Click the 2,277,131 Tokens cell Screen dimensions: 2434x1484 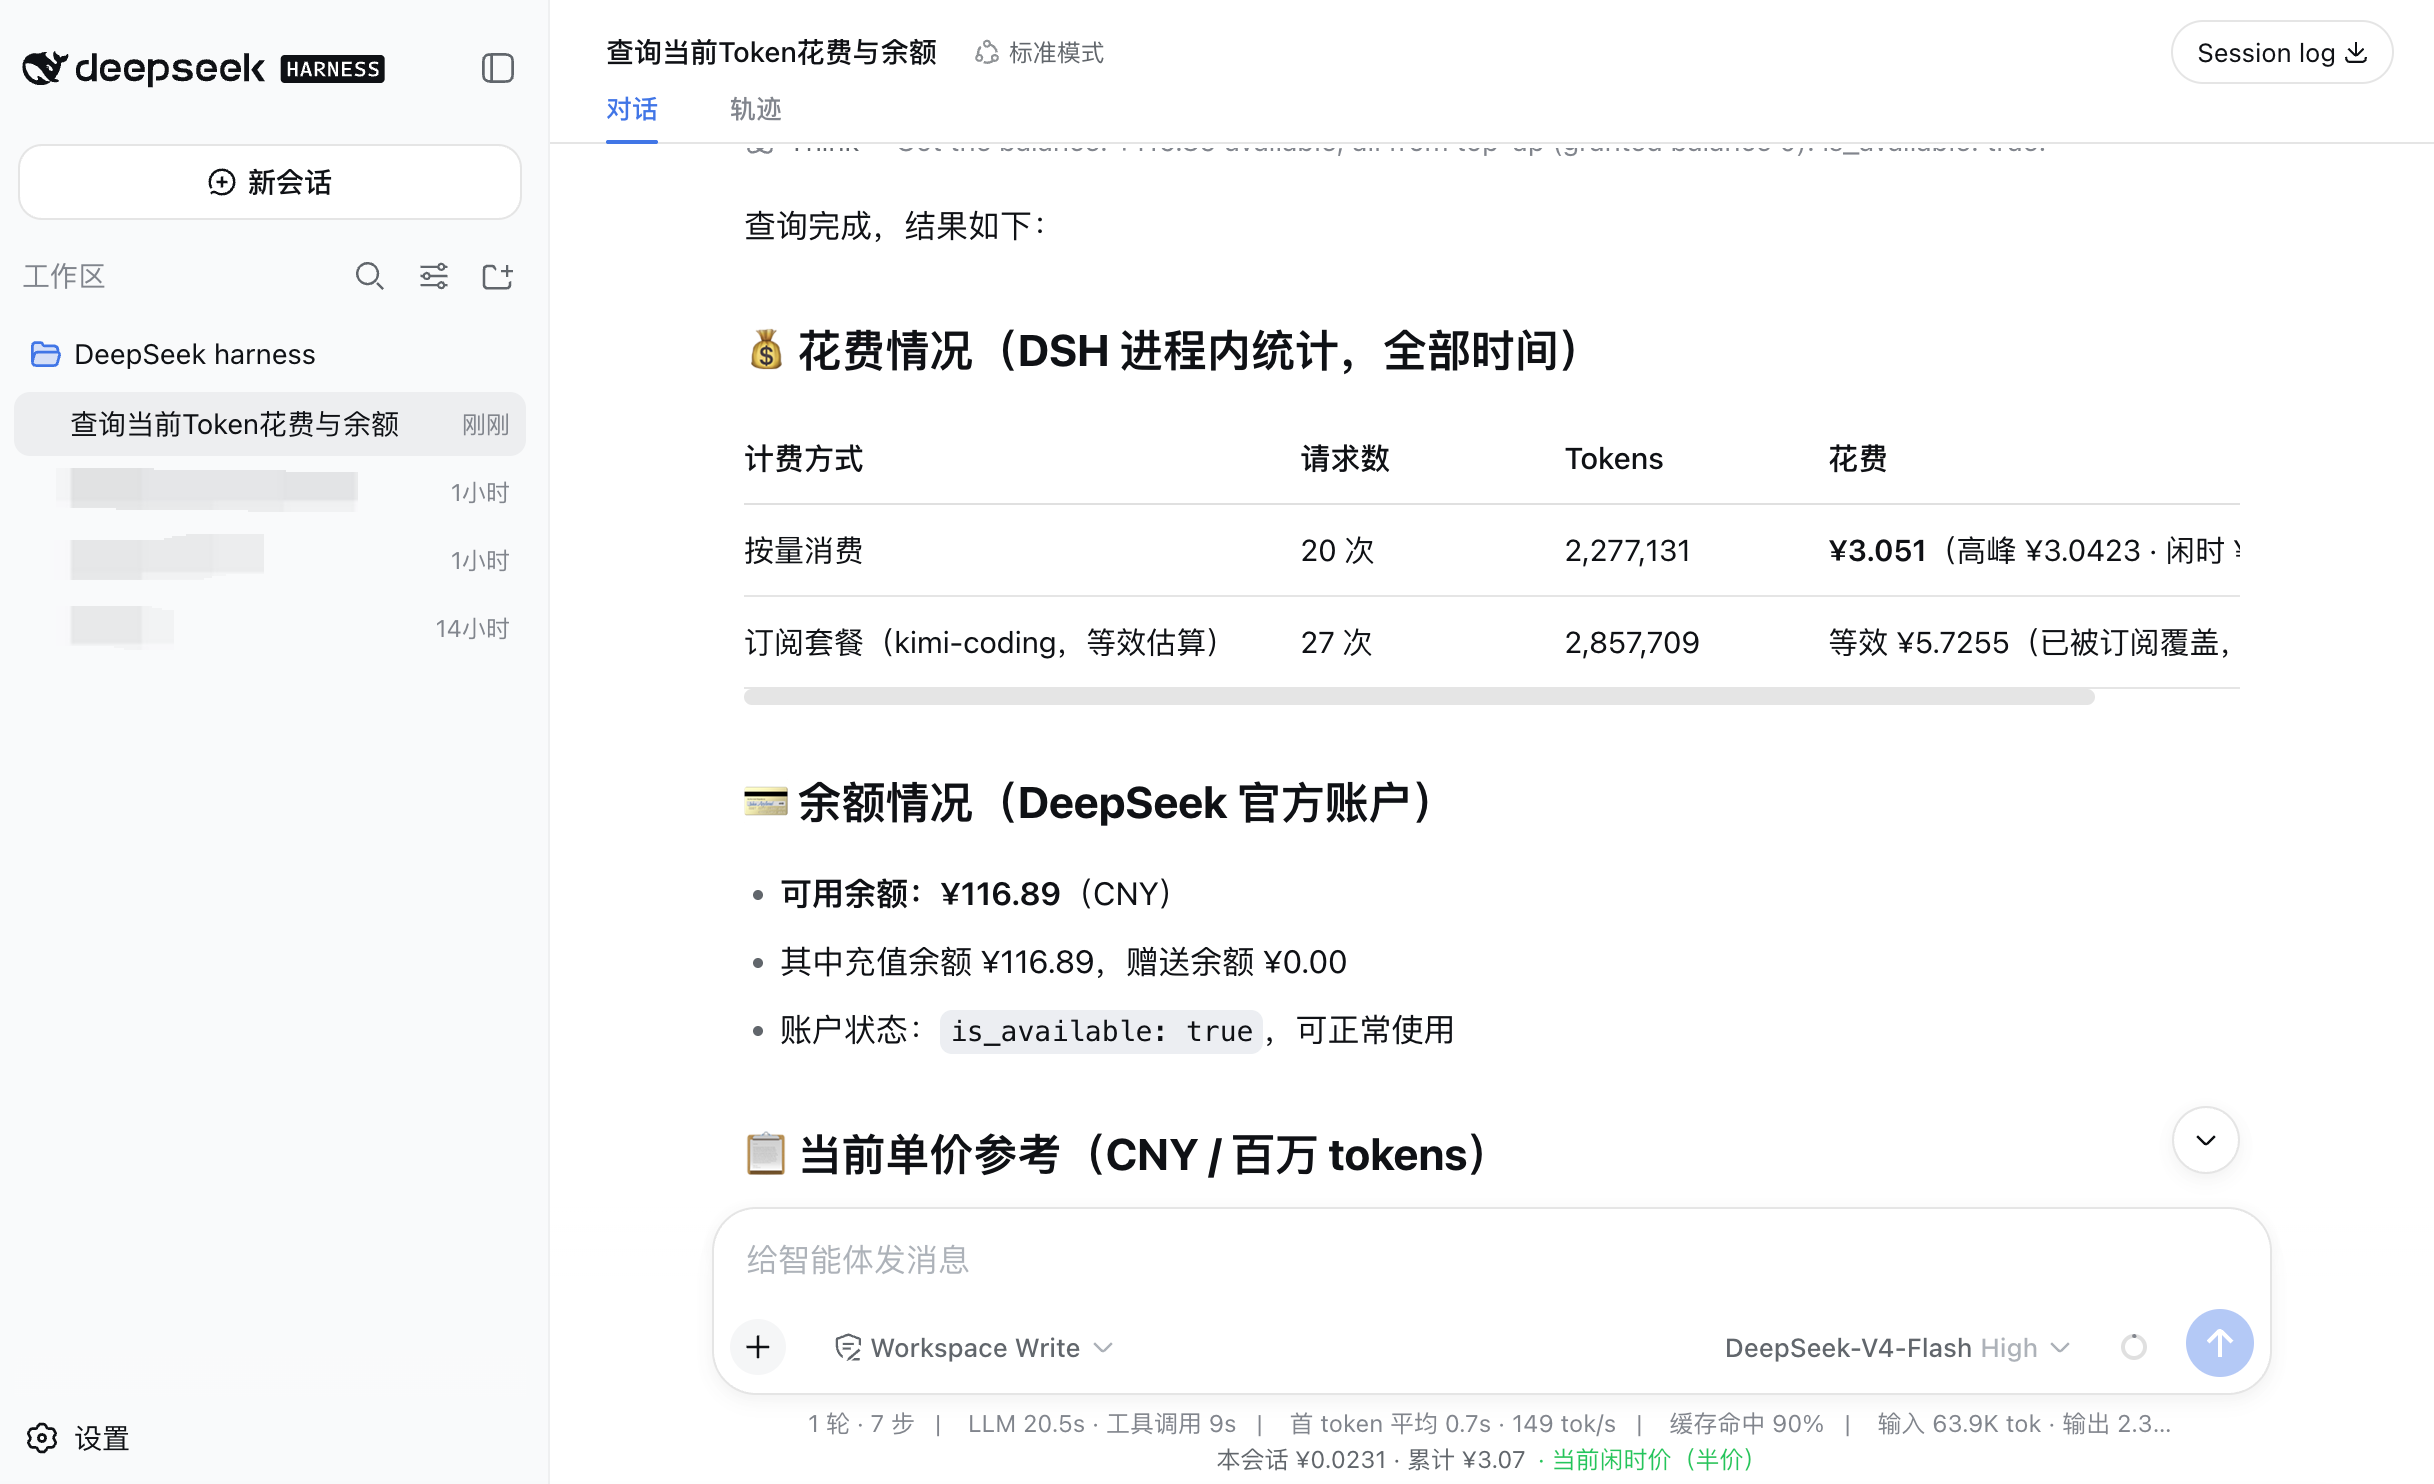(x=1628, y=550)
